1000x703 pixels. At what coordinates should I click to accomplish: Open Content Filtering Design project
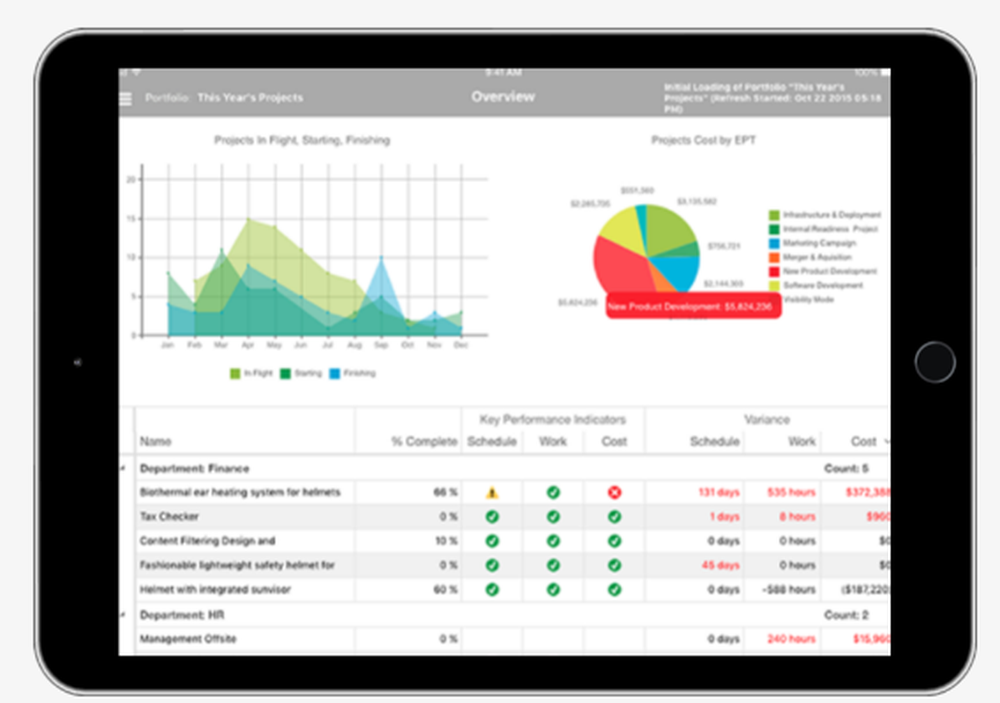(x=207, y=541)
